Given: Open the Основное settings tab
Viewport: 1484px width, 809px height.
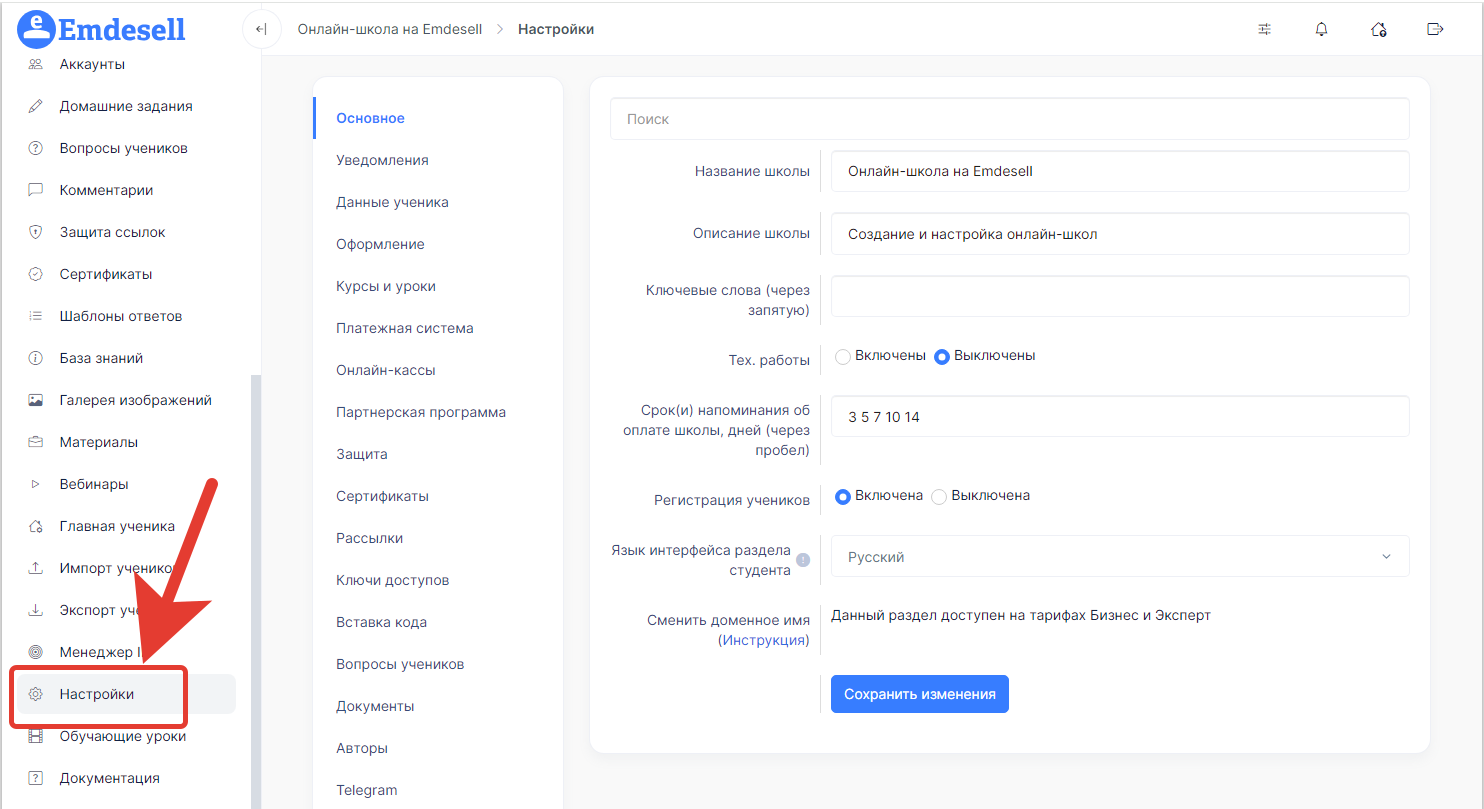Looking at the screenshot, I should (370, 118).
